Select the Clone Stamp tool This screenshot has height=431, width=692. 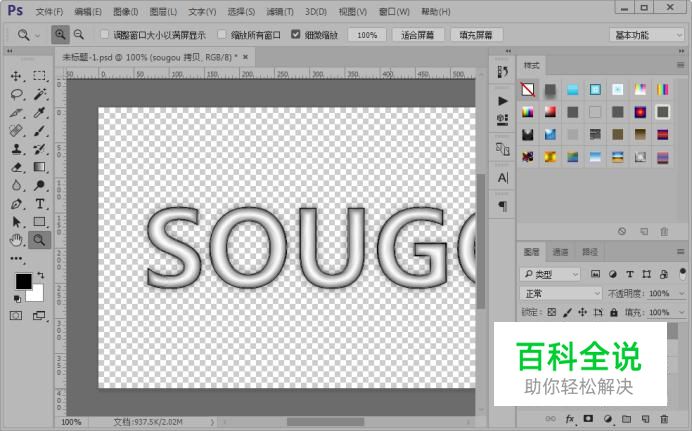(16, 149)
